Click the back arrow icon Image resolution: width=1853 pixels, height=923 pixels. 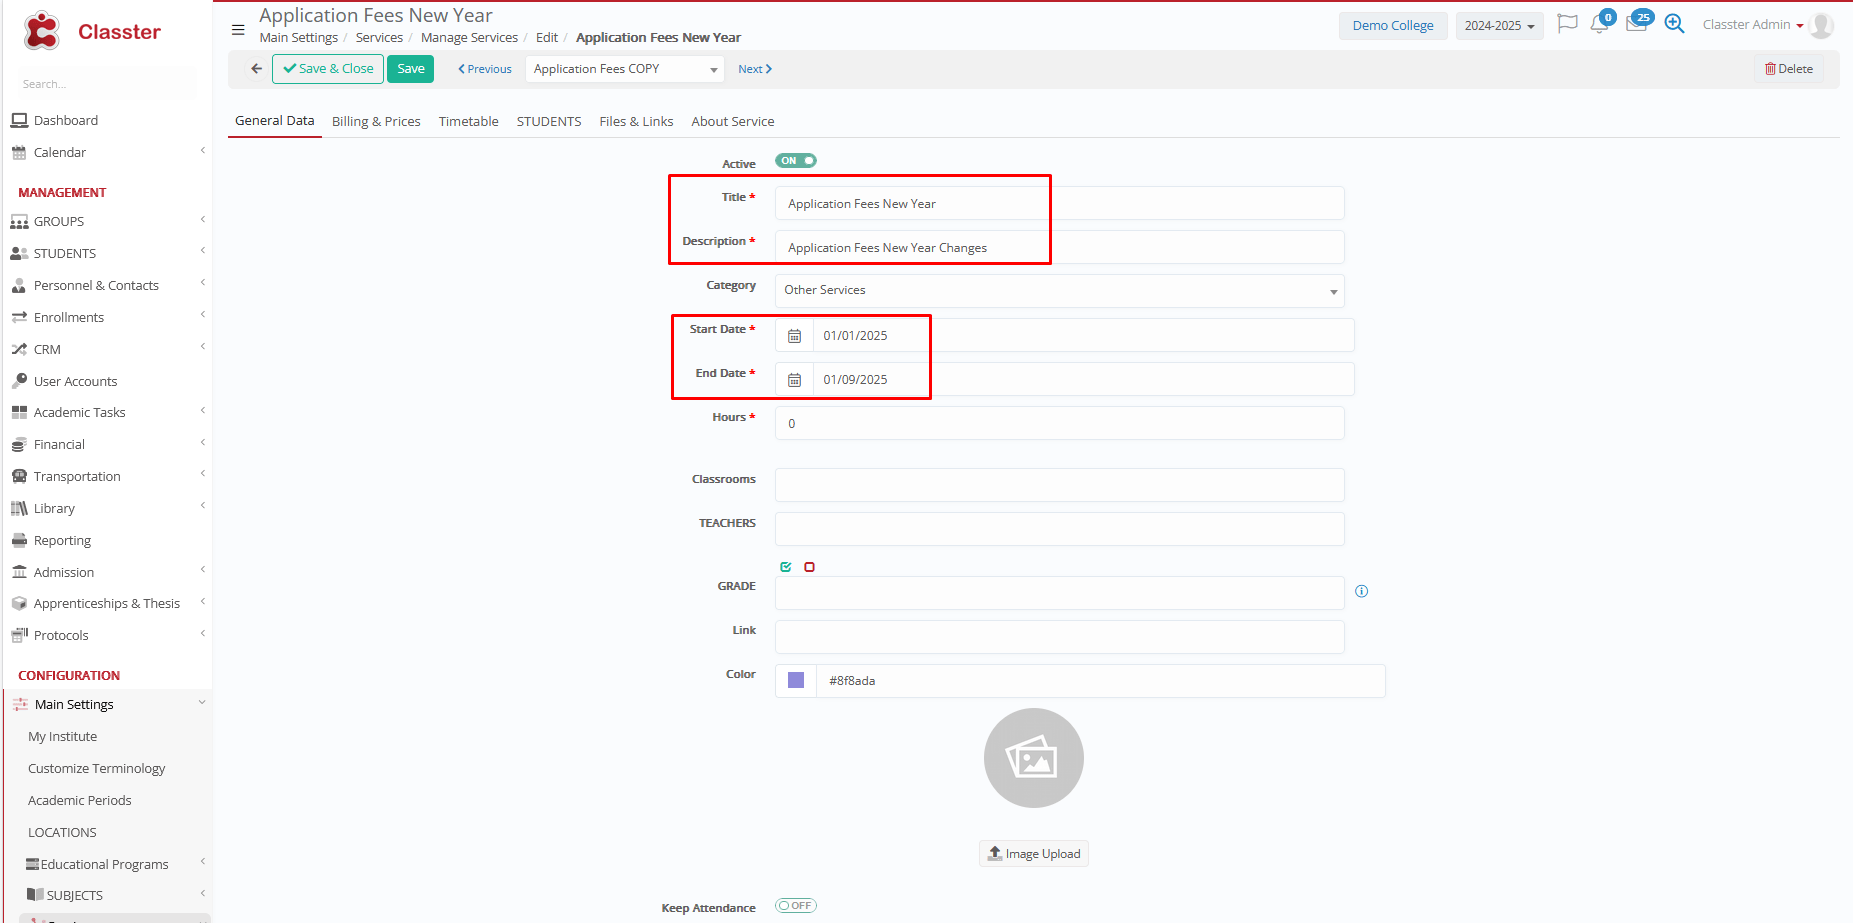(x=257, y=69)
